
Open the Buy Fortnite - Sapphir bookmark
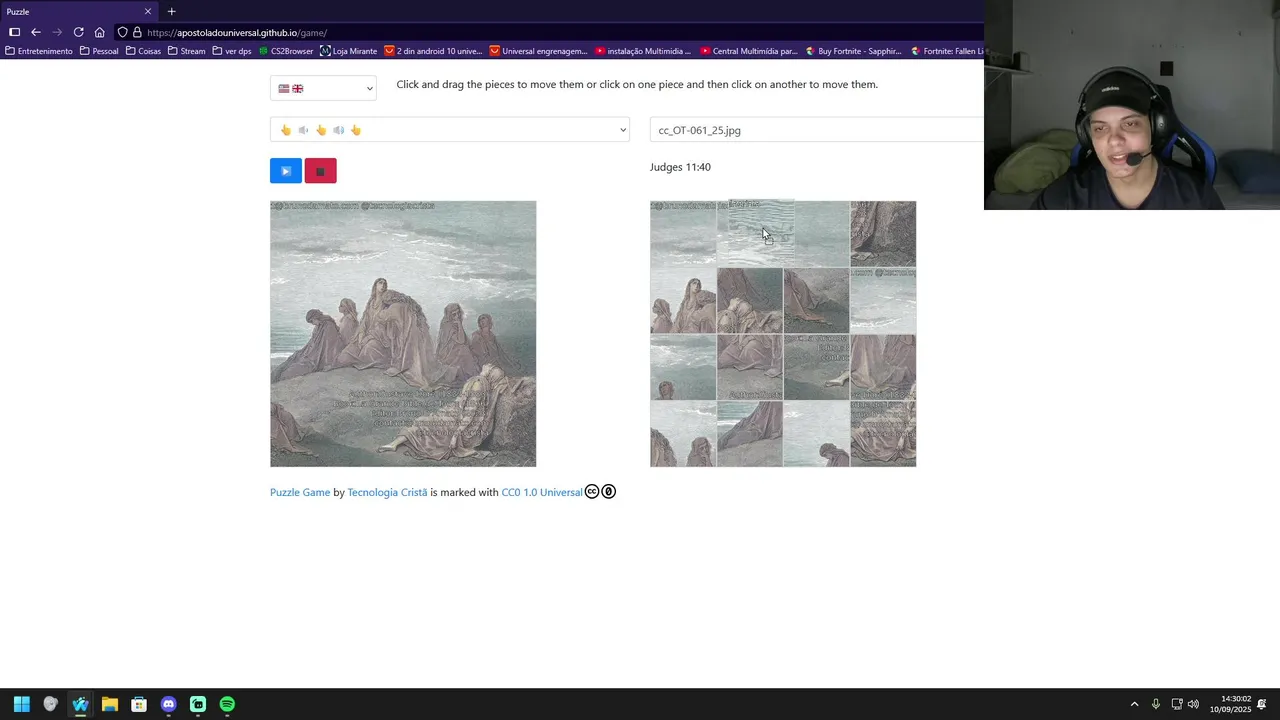coord(854,51)
